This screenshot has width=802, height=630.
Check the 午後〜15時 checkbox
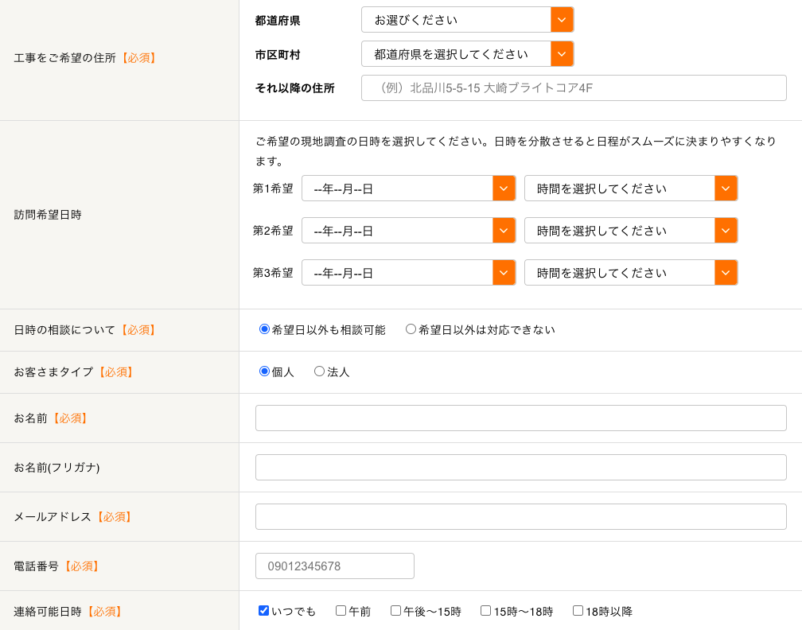[x=397, y=611]
